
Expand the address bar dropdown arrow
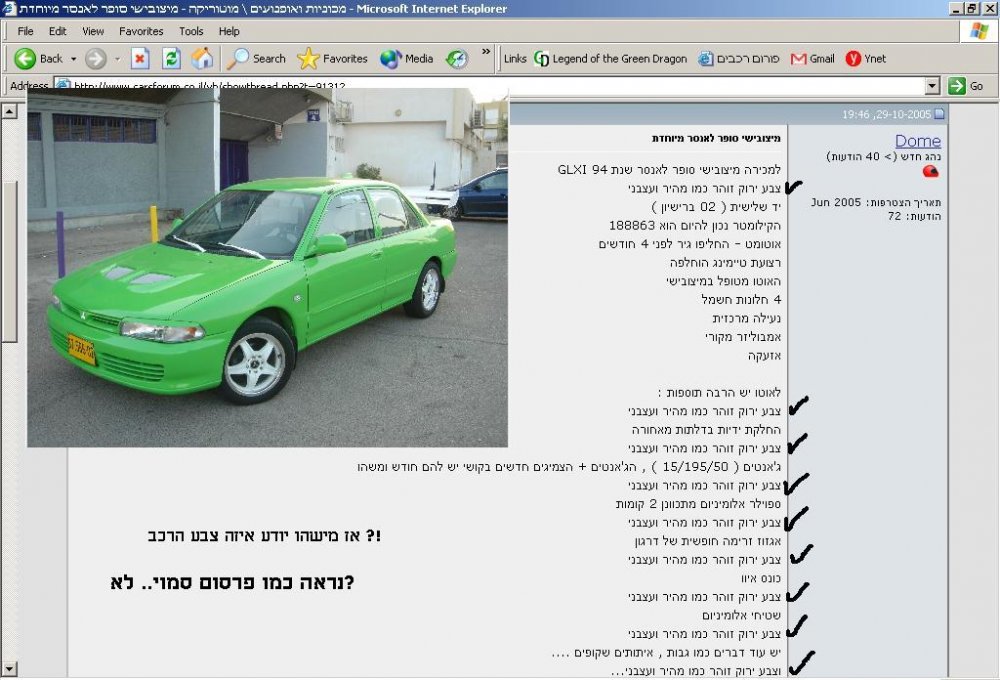[932, 85]
